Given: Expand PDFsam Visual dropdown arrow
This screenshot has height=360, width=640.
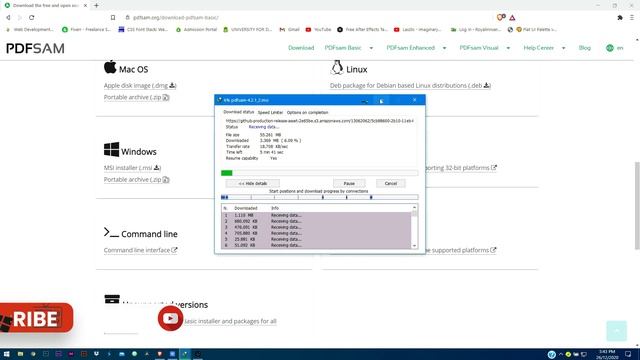Looking at the screenshot, I should [508, 48].
